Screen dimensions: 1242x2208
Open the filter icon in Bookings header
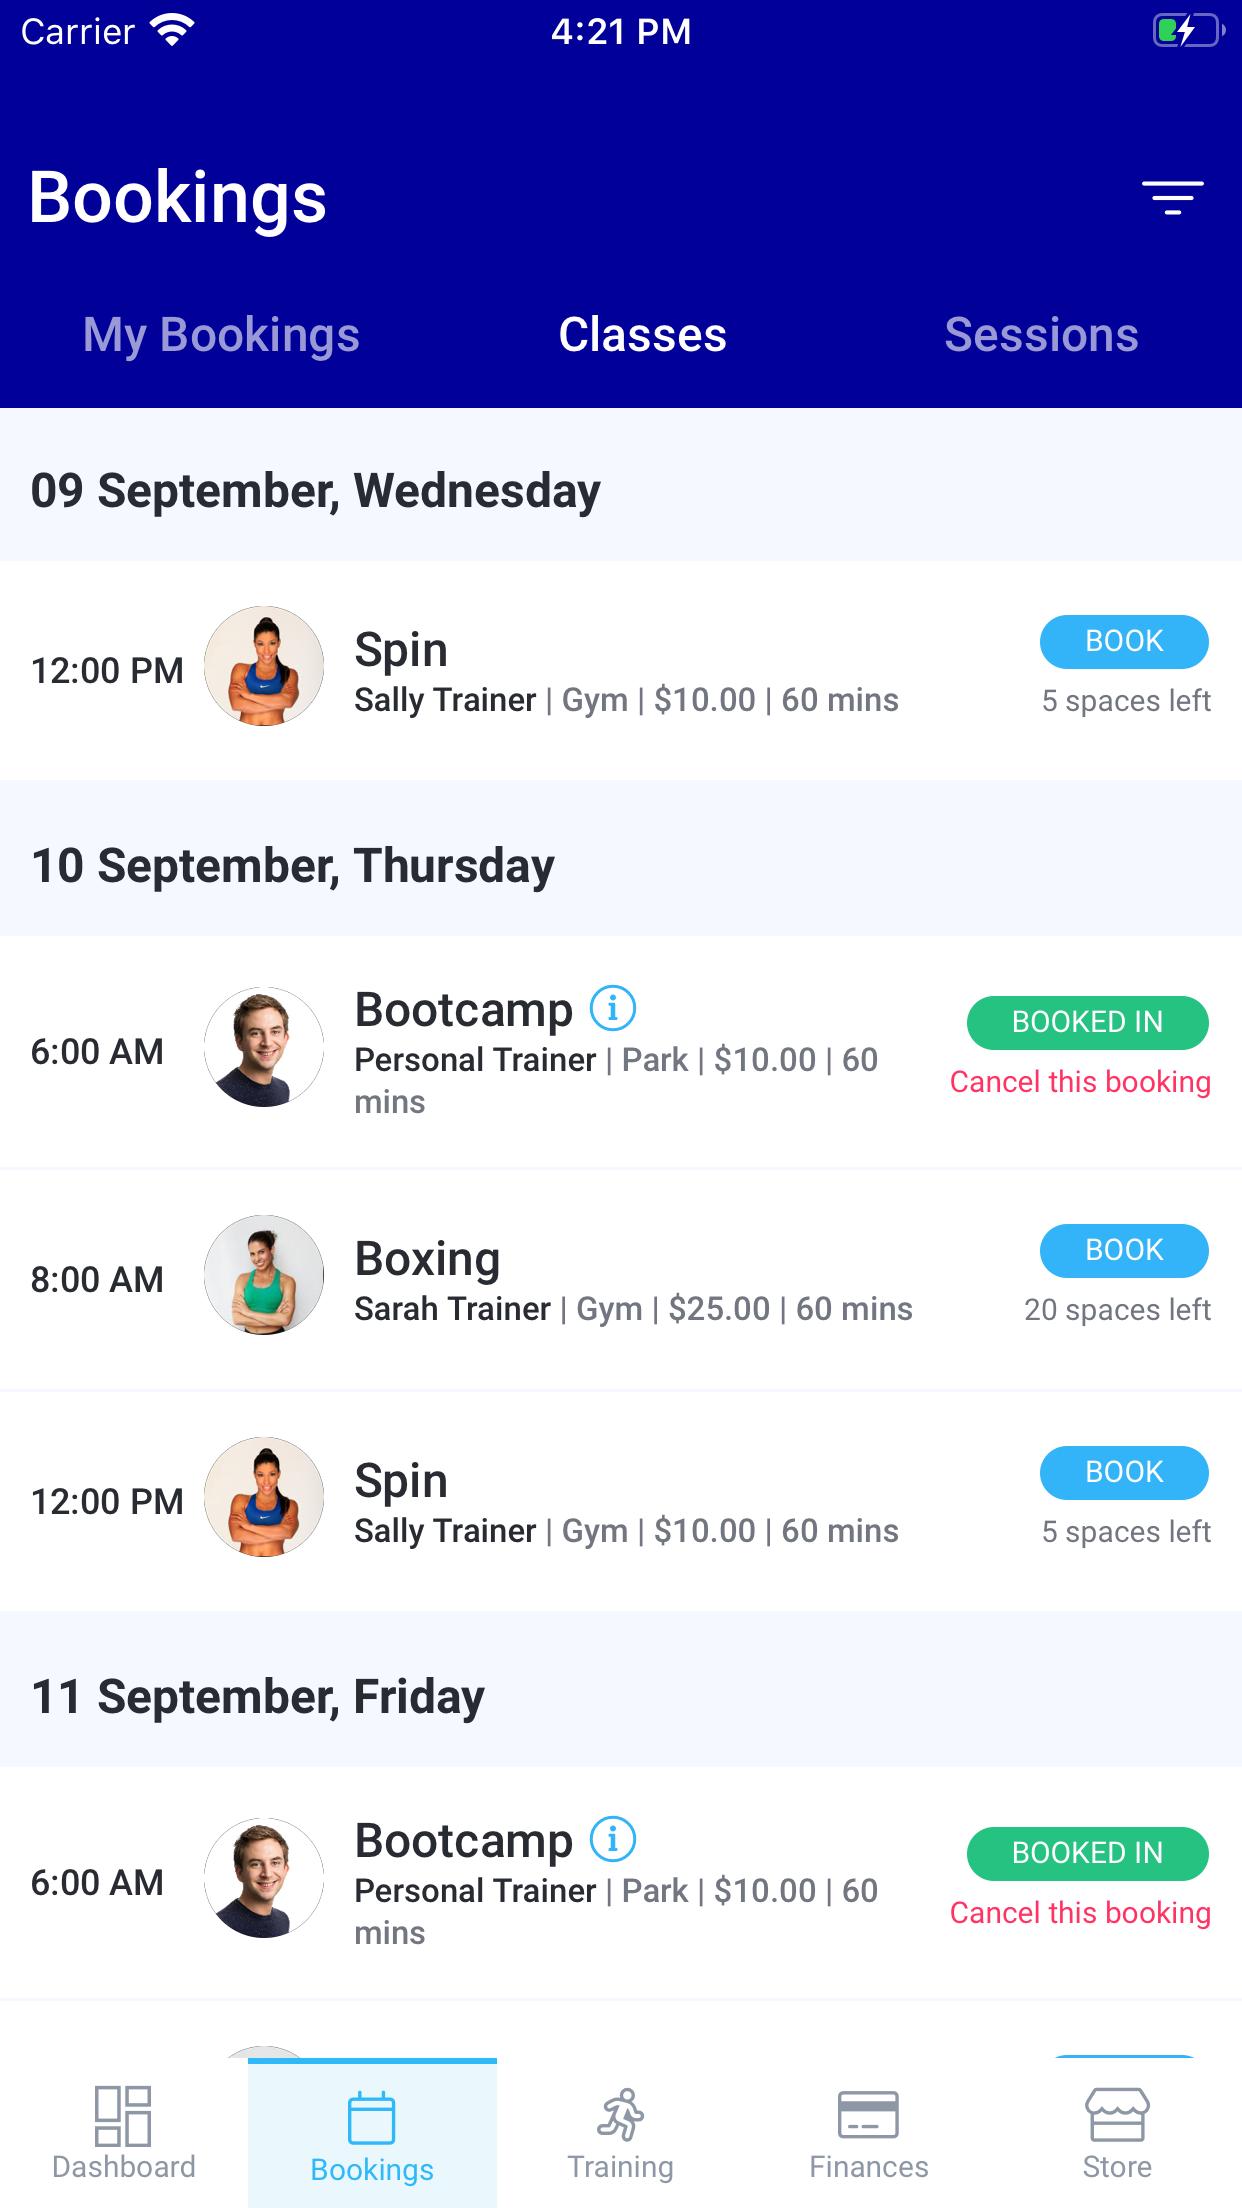pos(1173,198)
